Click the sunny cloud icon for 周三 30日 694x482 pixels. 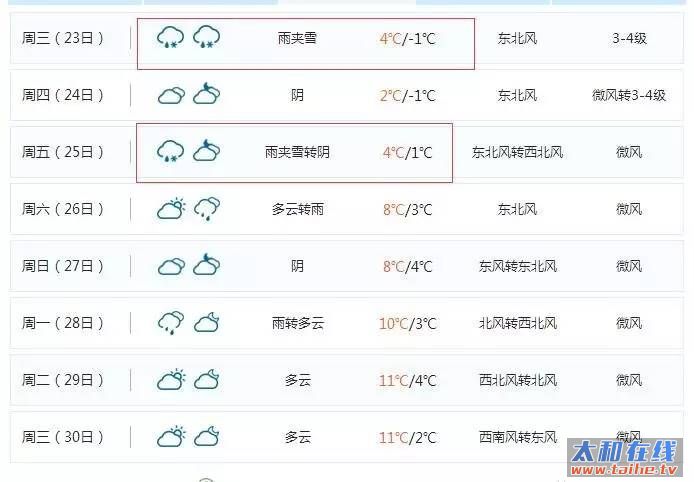pos(171,436)
